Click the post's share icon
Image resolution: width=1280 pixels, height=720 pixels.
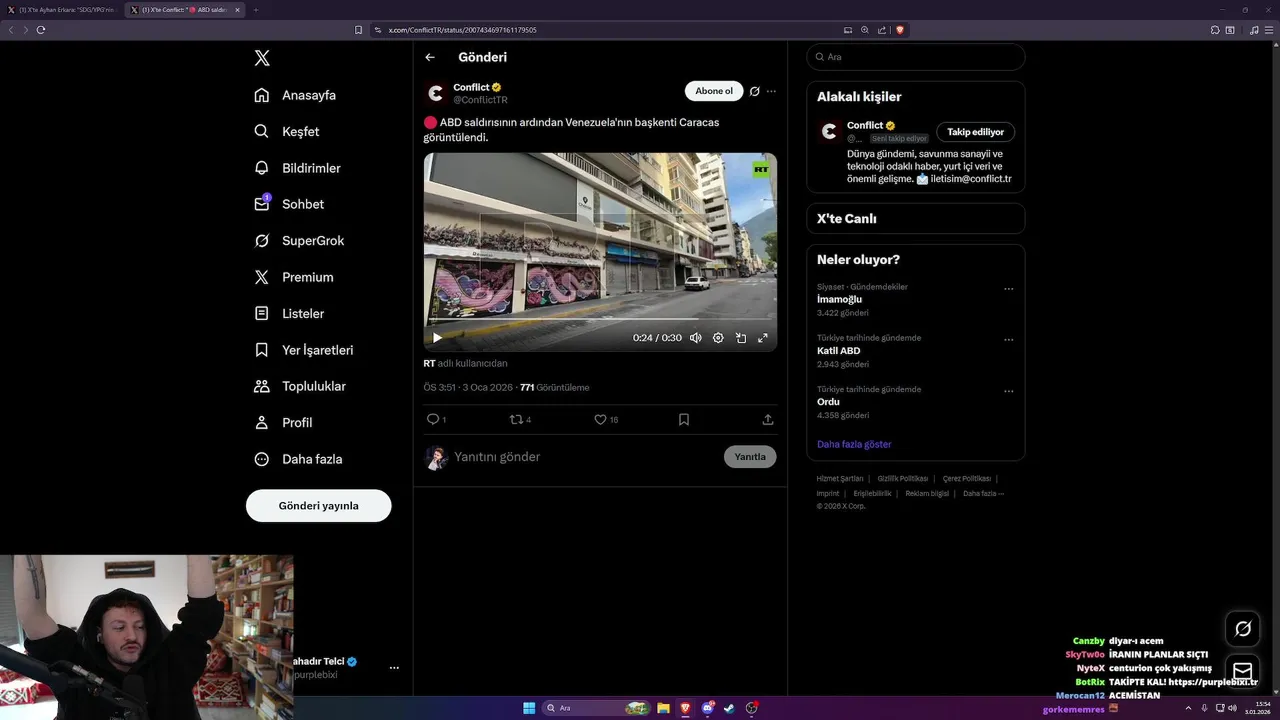click(x=768, y=419)
